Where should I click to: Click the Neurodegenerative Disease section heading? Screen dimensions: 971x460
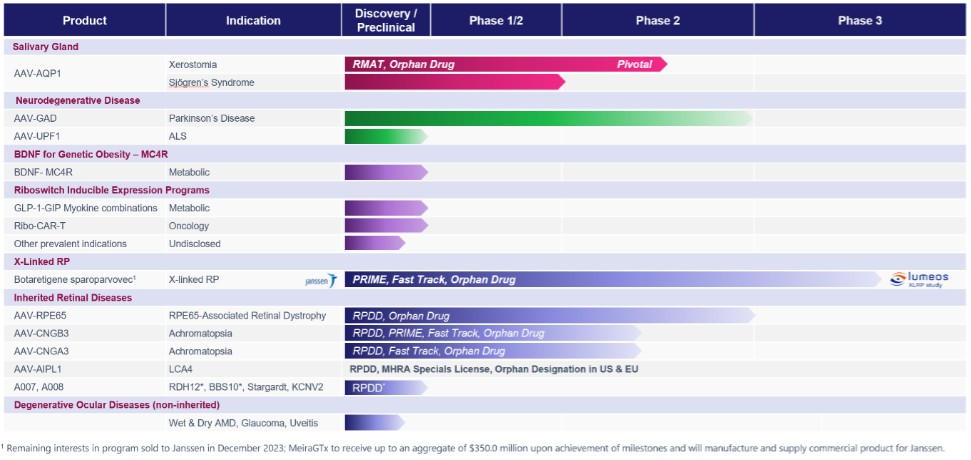[77, 100]
